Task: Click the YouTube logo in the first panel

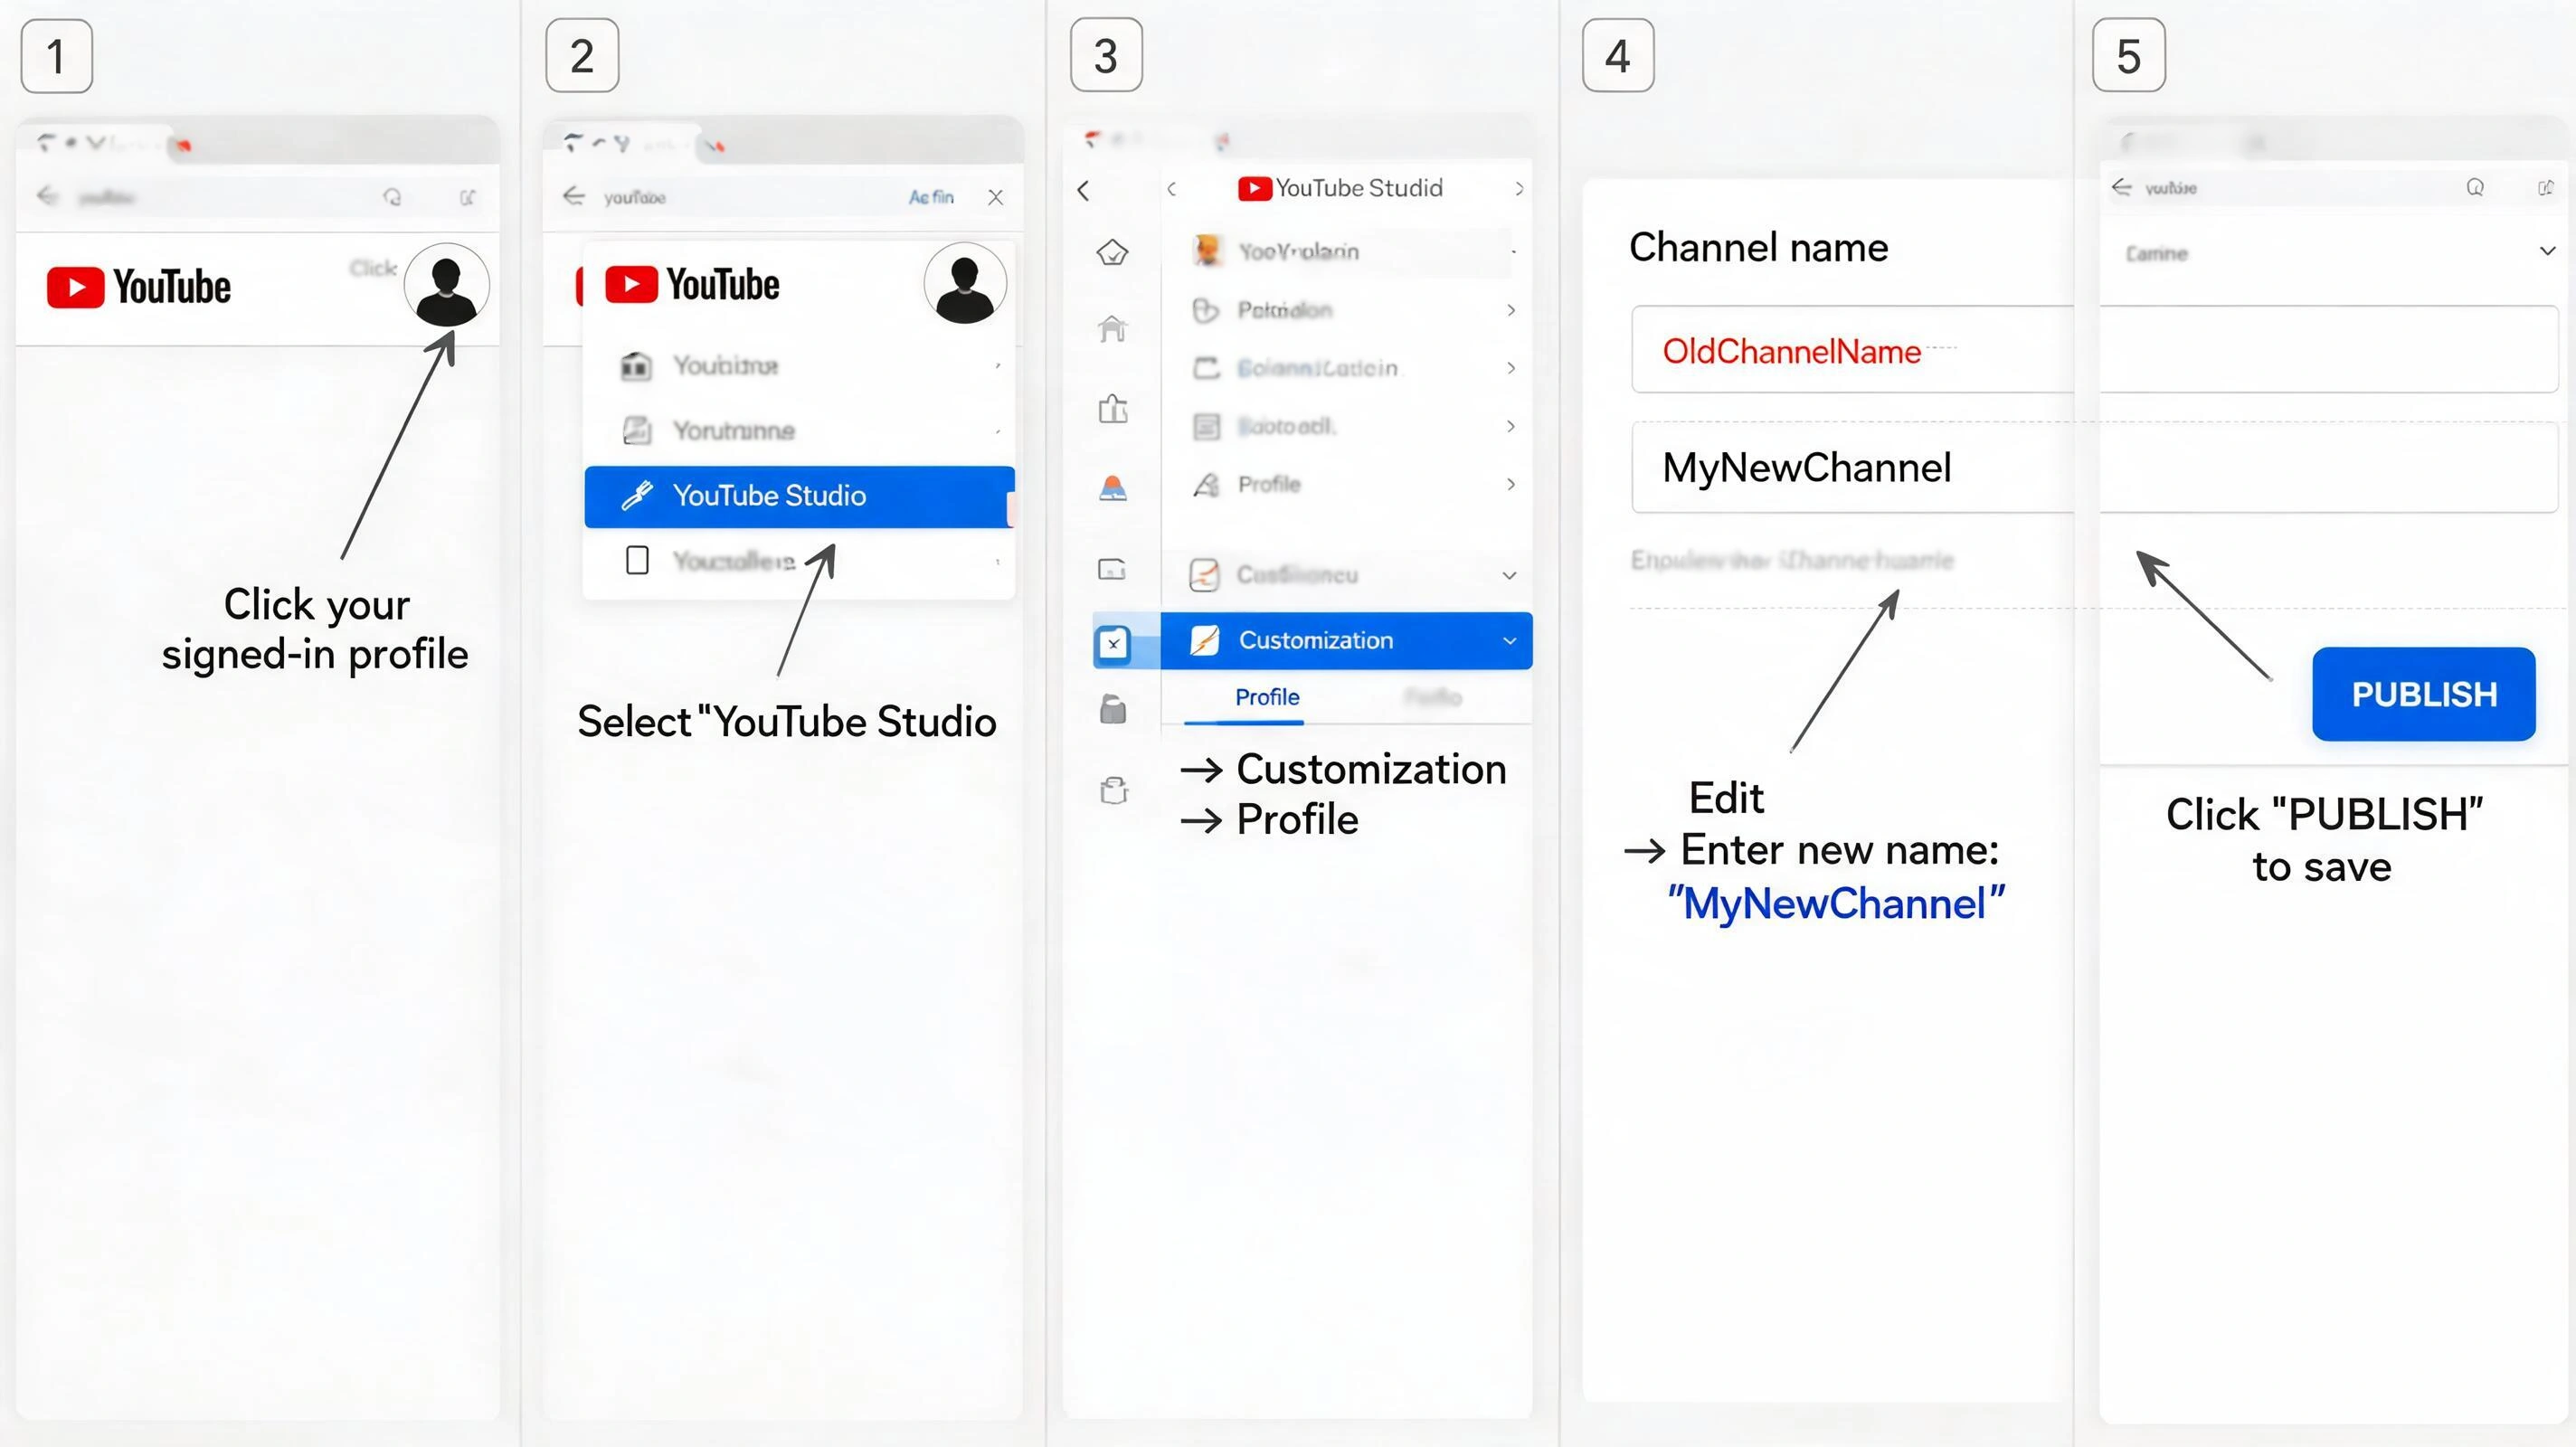Action: pyautogui.click(x=139, y=287)
